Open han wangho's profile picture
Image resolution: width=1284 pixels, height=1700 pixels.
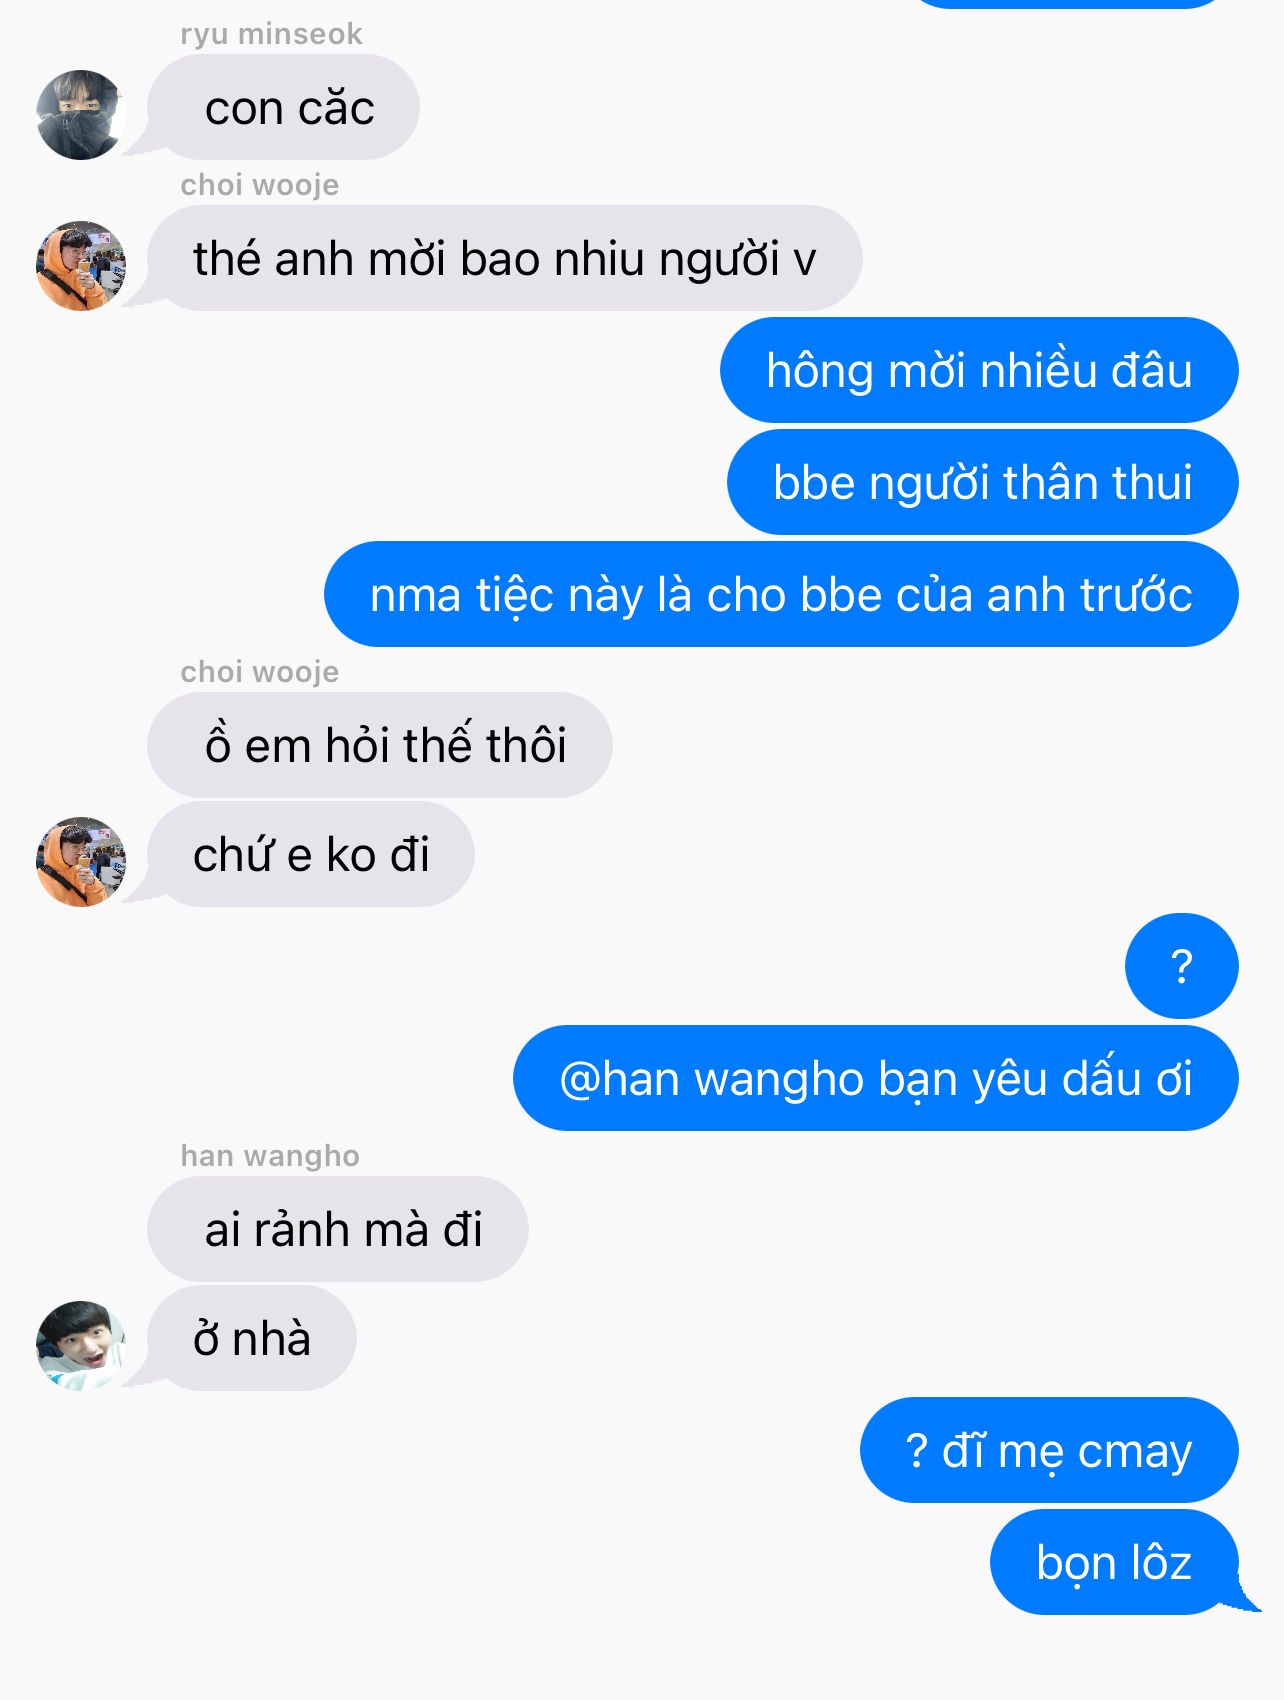click(x=81, y=1345)
